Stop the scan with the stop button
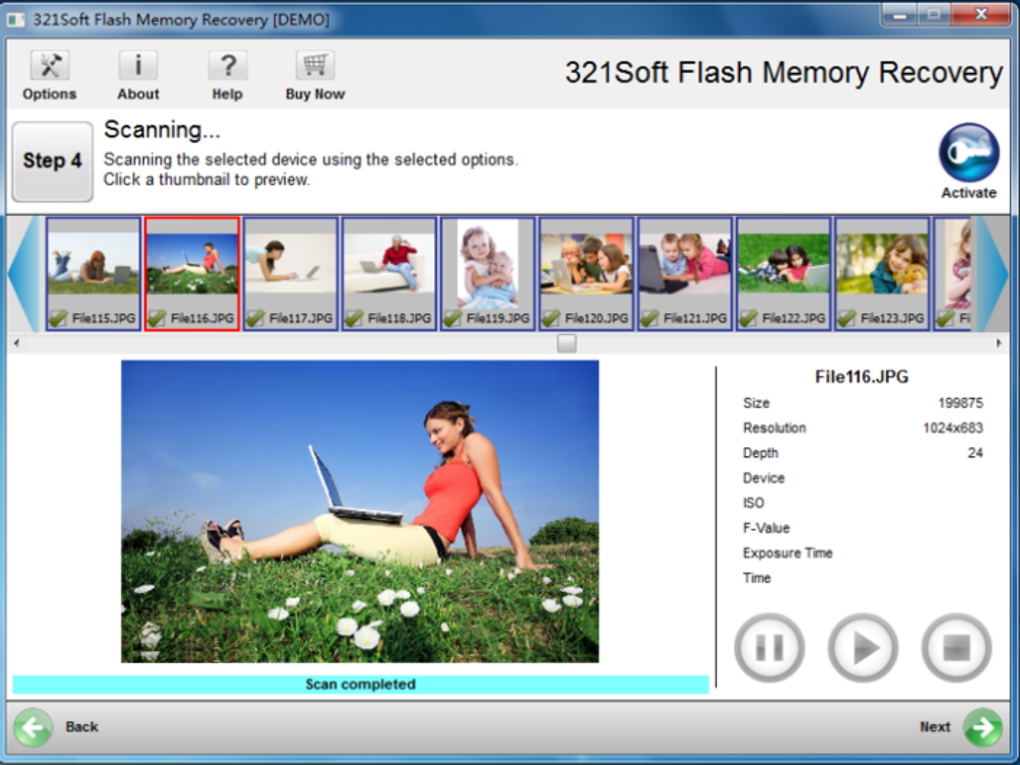The image size is (1020, 765). 956,647
